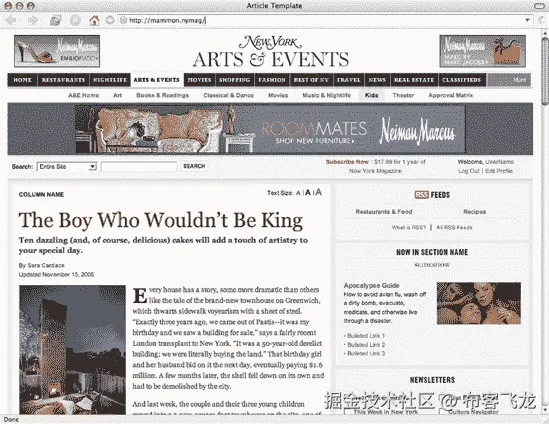Open the REAL ESTATE nav tab
This screenshot has height=424, width=549.
(x=414, y=80)
